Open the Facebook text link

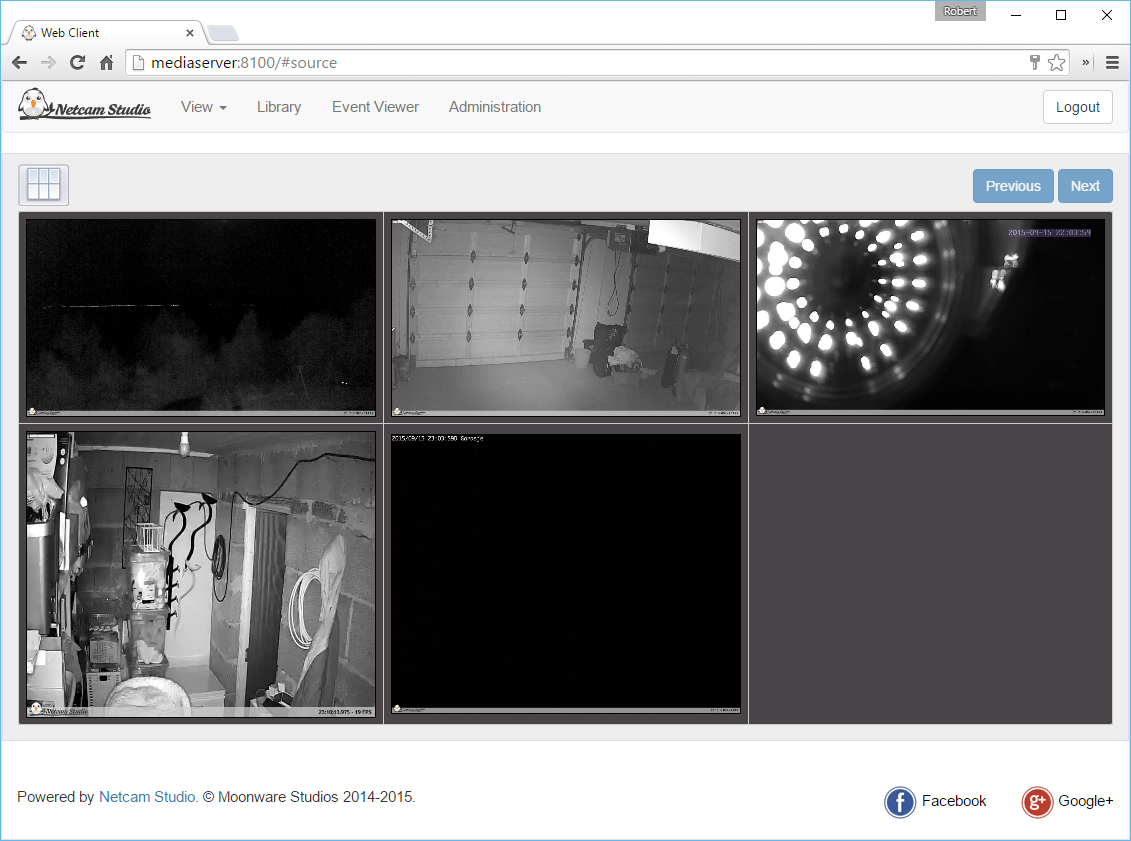(954, 801)
